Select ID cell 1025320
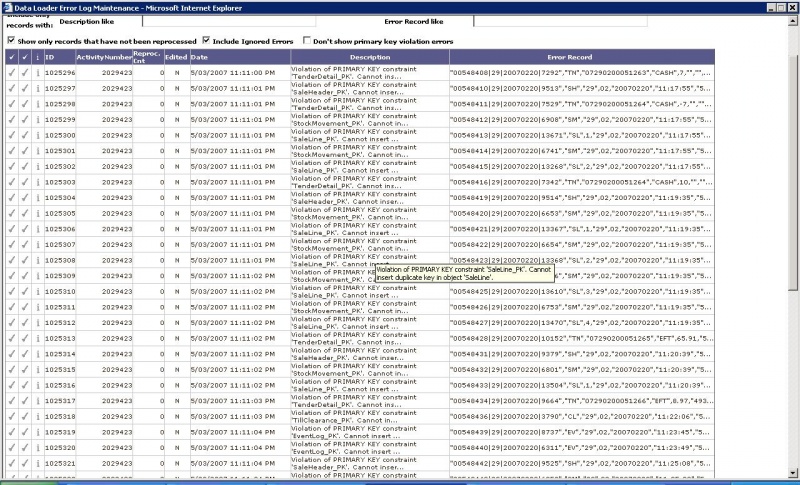The height and width of the screenshot is (485, 800). 60,448
